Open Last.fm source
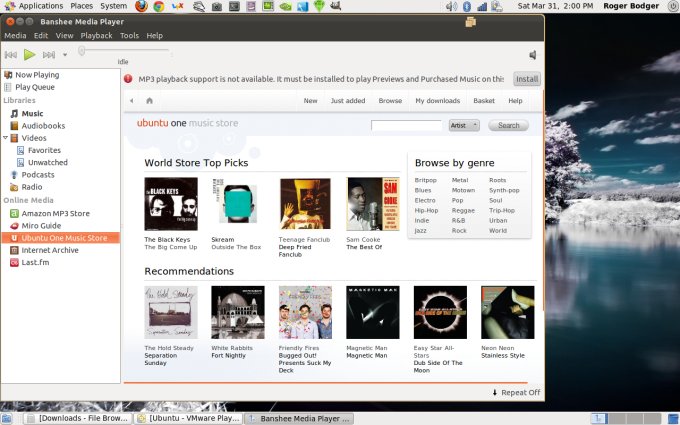This screenshot has height=425, width=680. click(35, 262)
